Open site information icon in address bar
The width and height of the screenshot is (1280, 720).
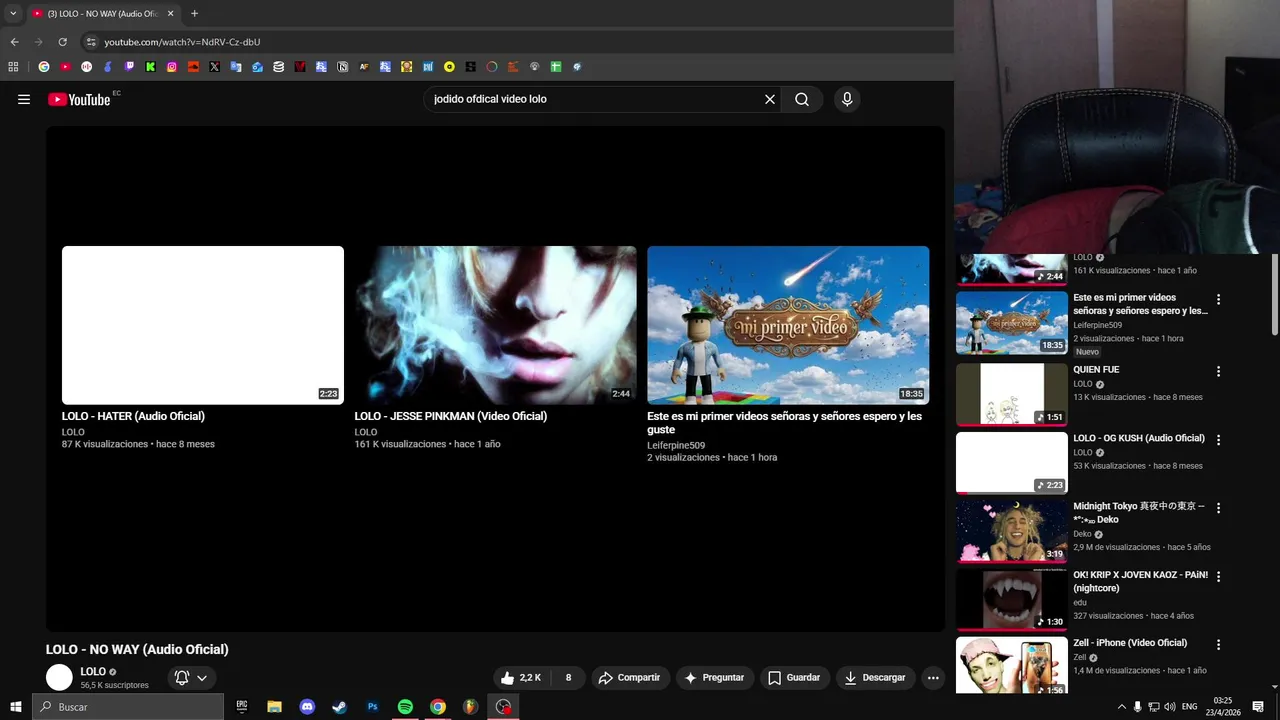(91, 42)
